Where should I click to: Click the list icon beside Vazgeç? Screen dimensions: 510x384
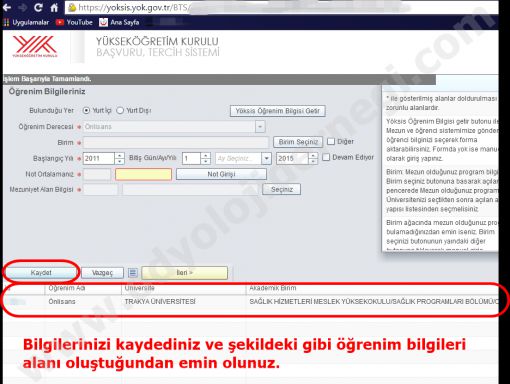133,273
